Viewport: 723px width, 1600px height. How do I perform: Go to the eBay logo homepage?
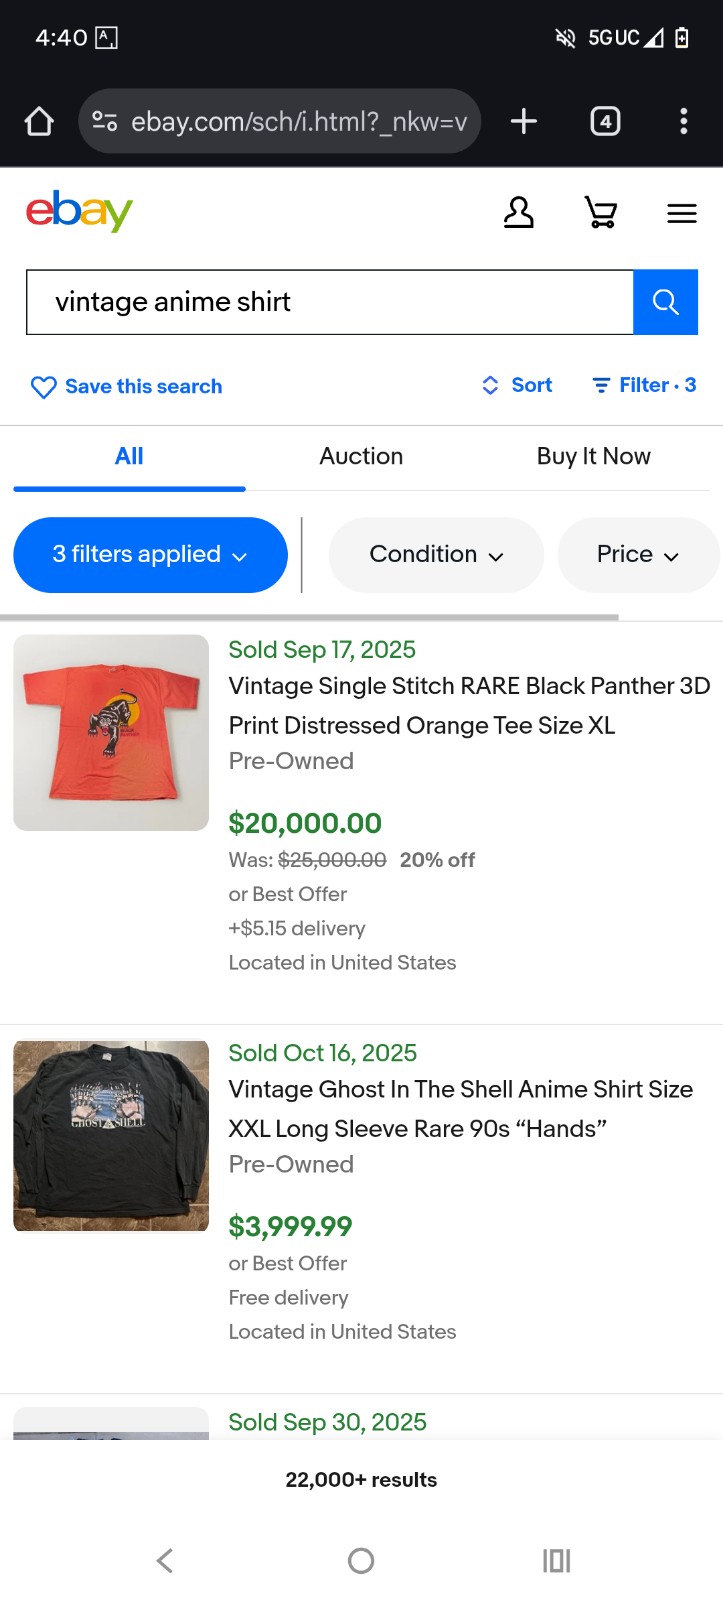[79, 211]
